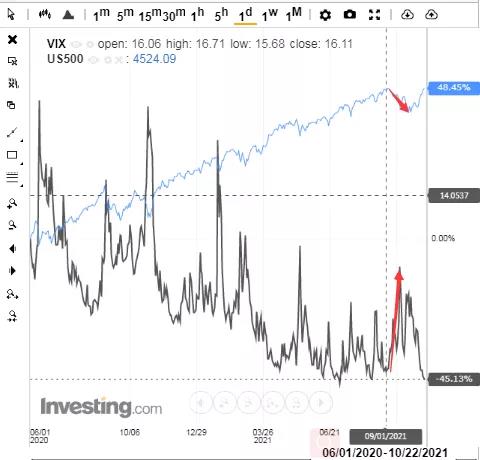480x460 pixels.
Task: Open chart settings gear icon
Action: point(325,15)
